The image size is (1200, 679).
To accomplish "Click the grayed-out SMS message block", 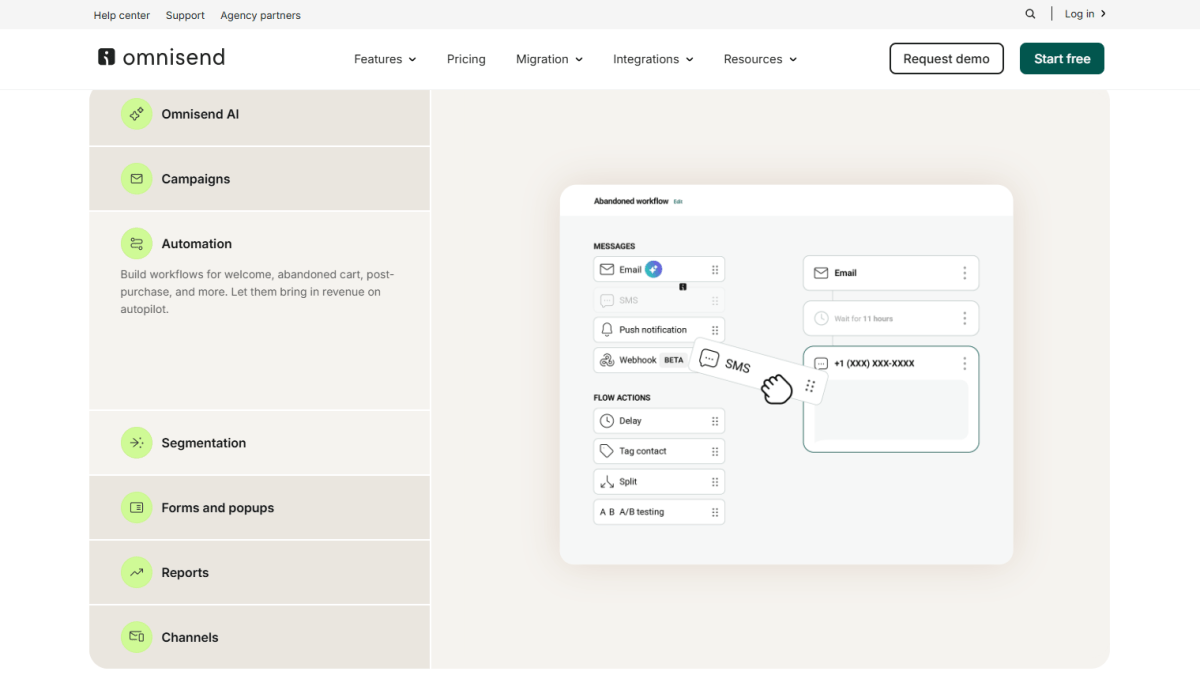I will click(659, 300).
